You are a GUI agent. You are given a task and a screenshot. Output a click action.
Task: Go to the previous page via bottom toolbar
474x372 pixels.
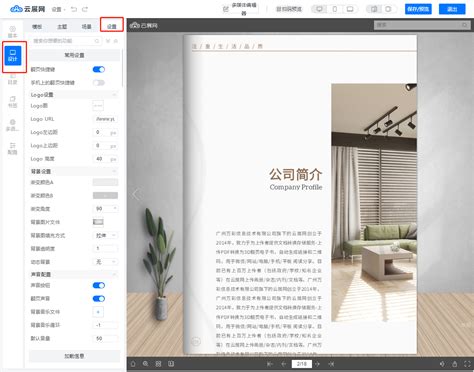pyautogui.click(x=284, y=364)
